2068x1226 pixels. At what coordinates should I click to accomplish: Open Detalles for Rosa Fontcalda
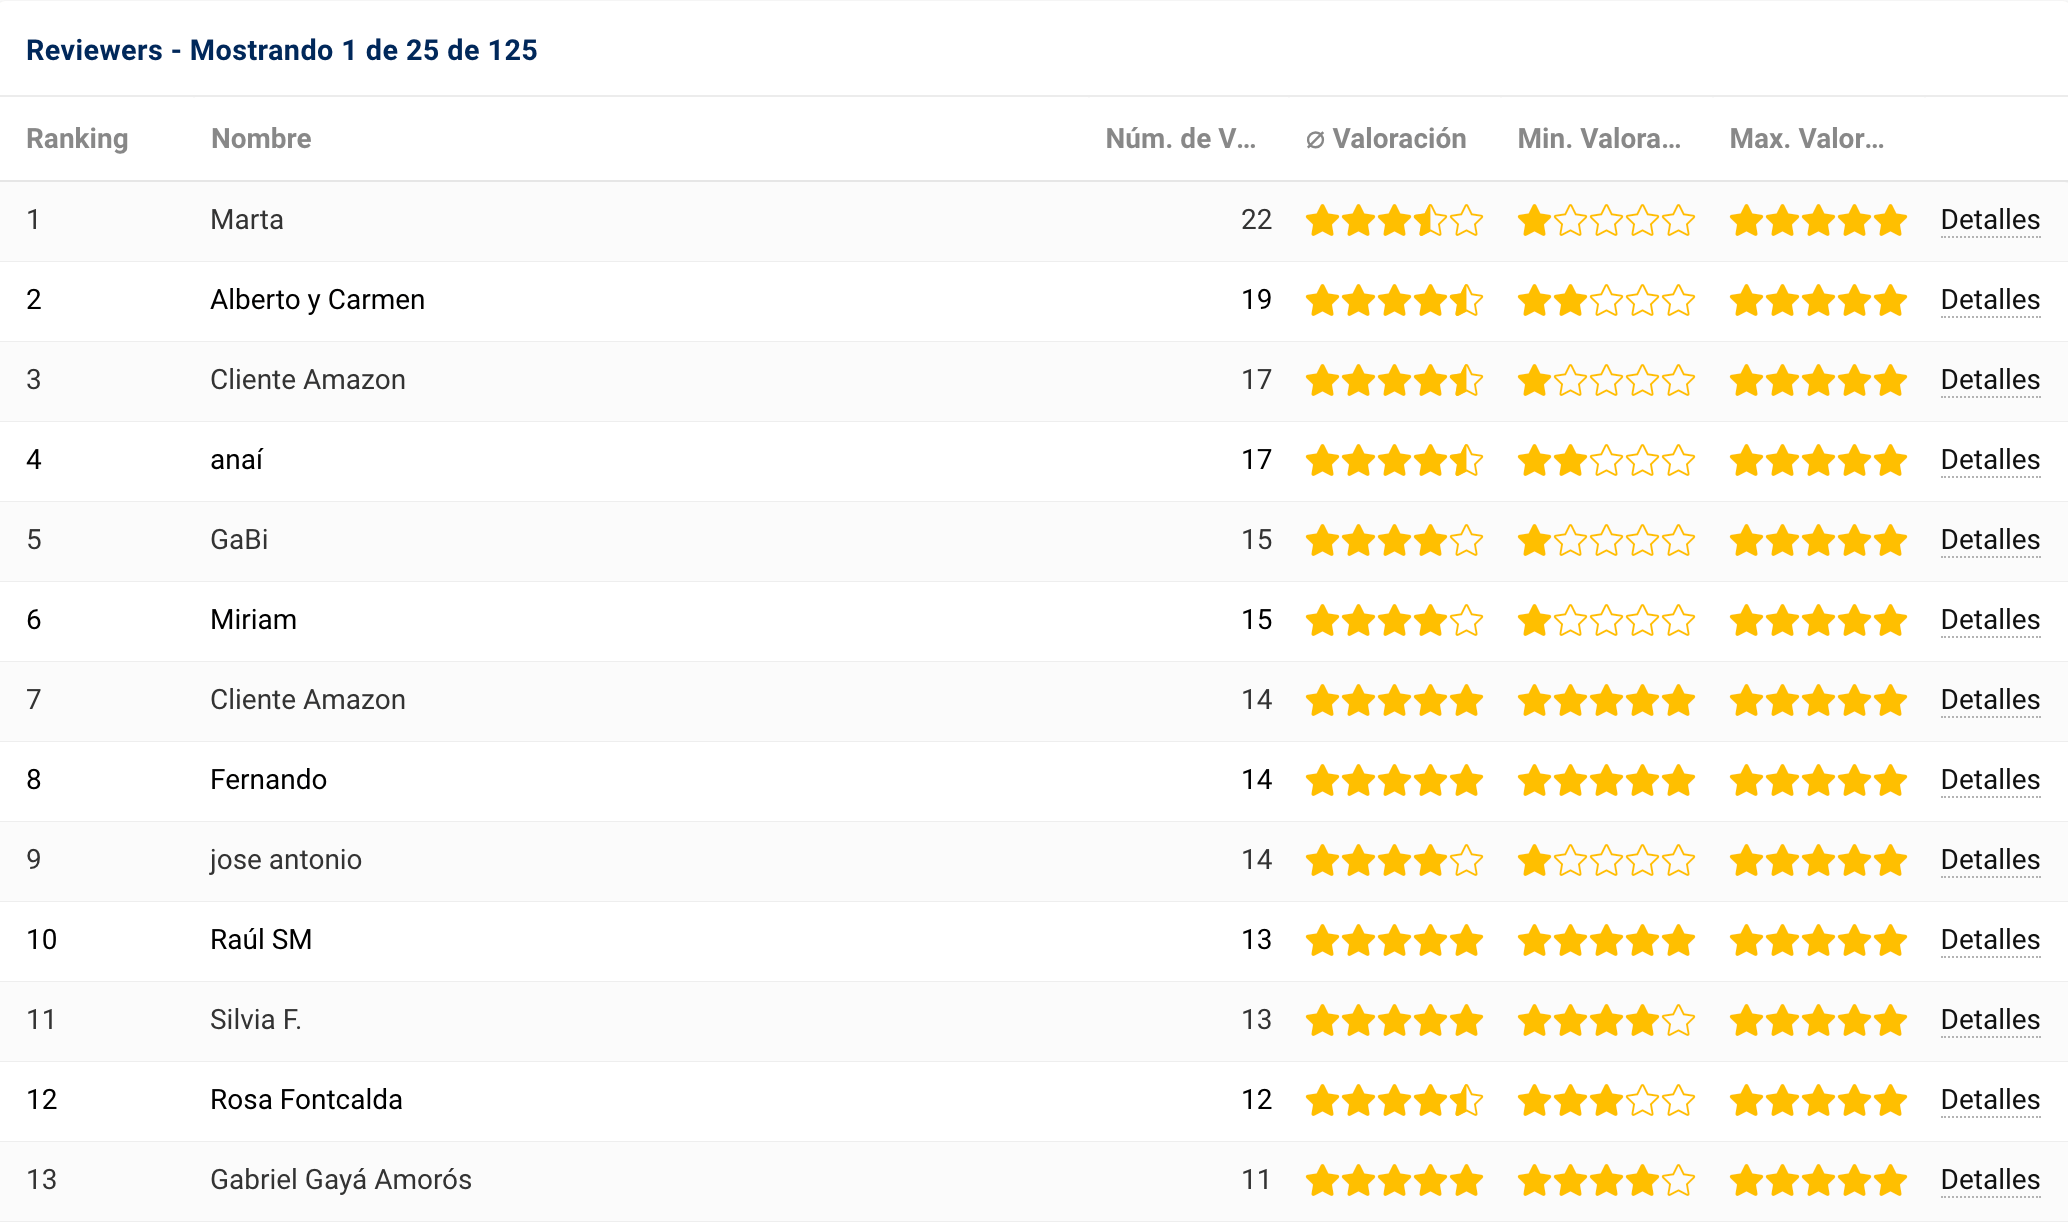[x=1989, y=1100]
